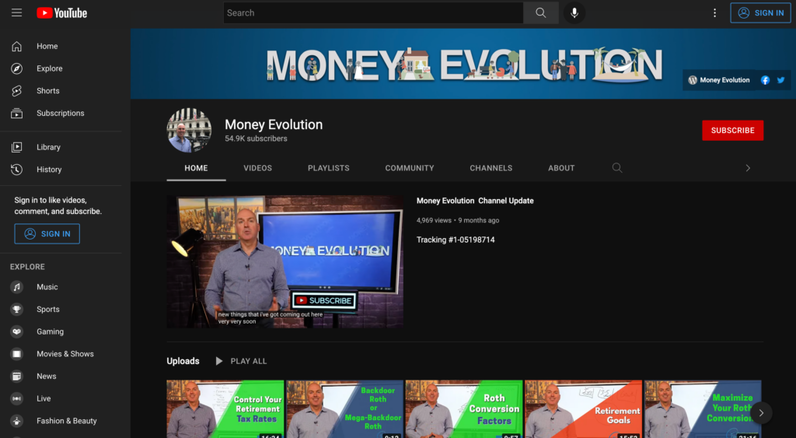This screenshot has width=796, height=438.
Task: Show more channel tabs chevron
Action: [x=748, y=168]
